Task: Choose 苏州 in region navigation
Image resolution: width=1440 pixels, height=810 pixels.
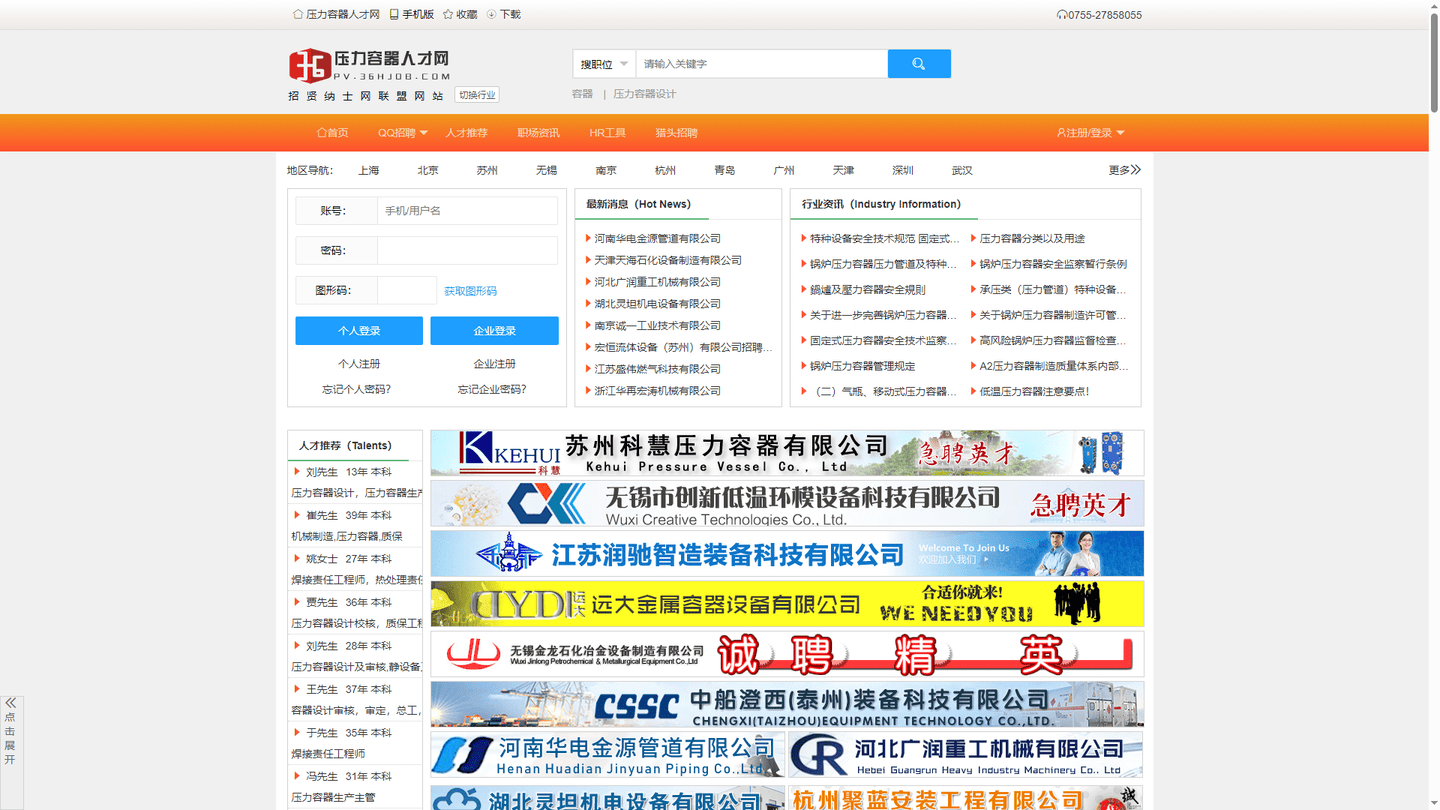Action: tap(487, 171)
